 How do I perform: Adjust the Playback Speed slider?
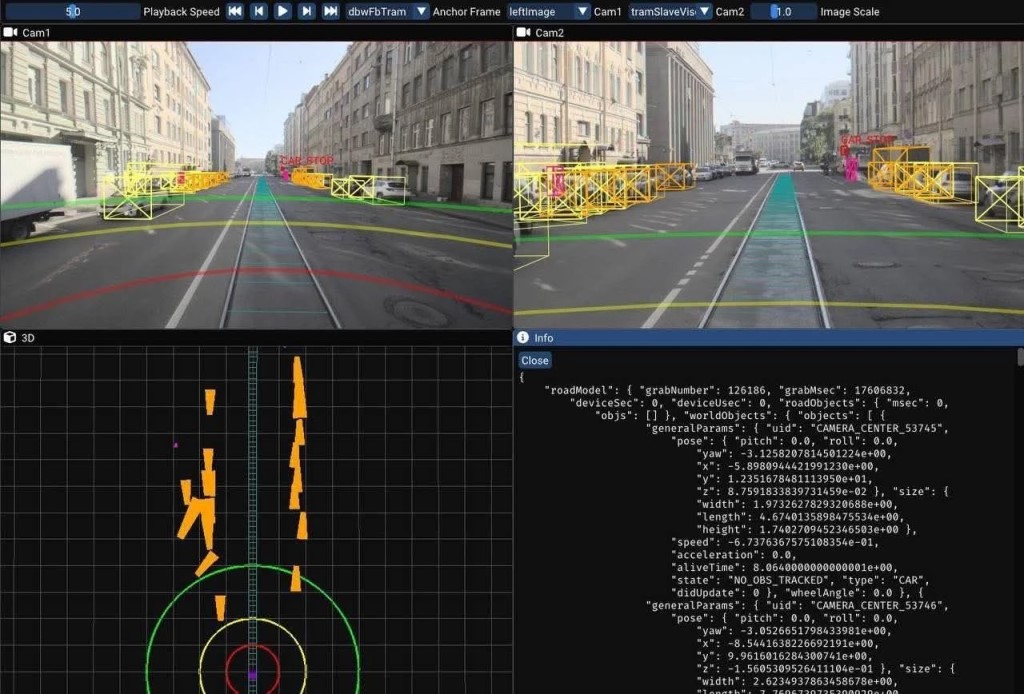pyautogui.click(x=72, y=11)
